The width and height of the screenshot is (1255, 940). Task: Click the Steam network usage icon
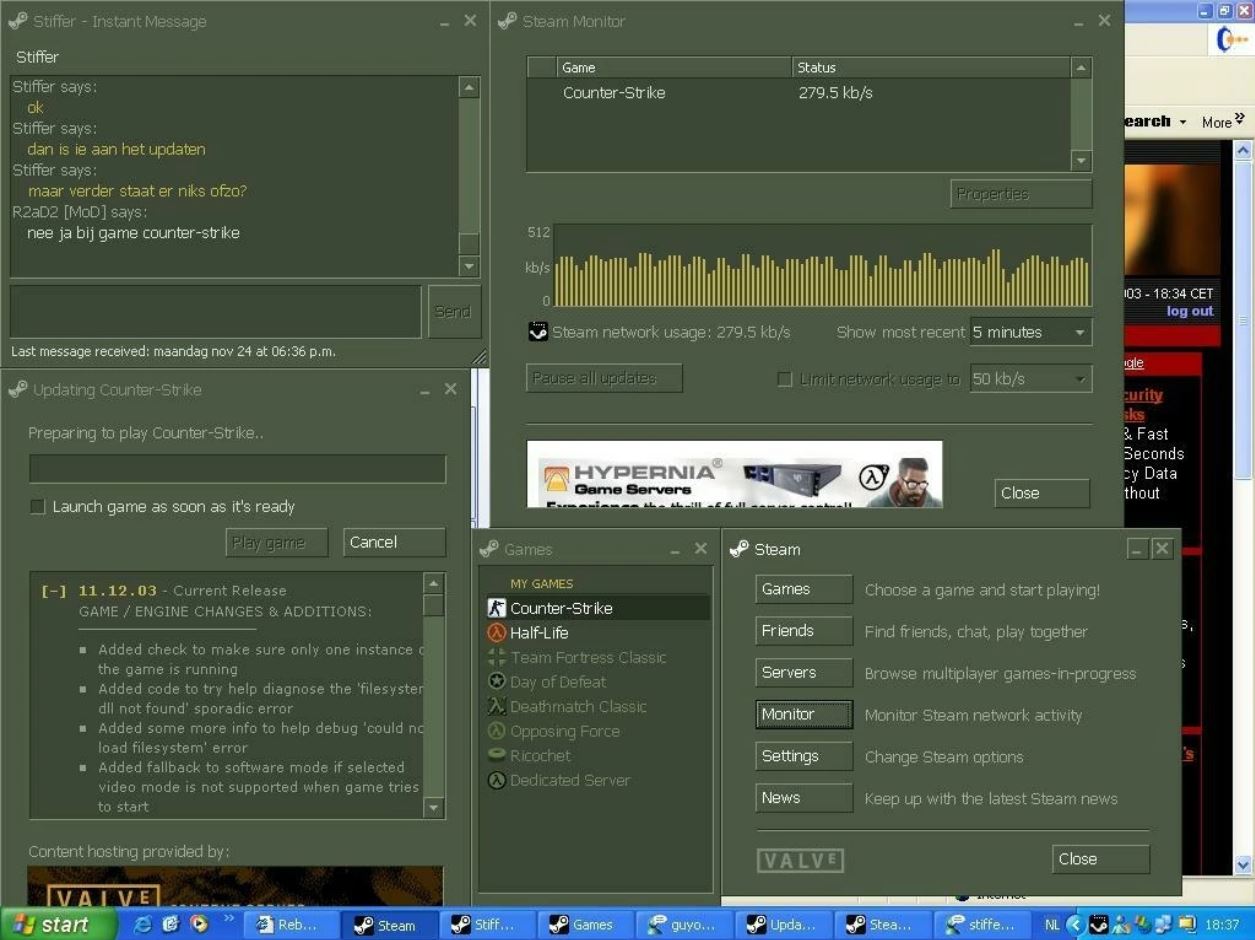coord(538,332)
